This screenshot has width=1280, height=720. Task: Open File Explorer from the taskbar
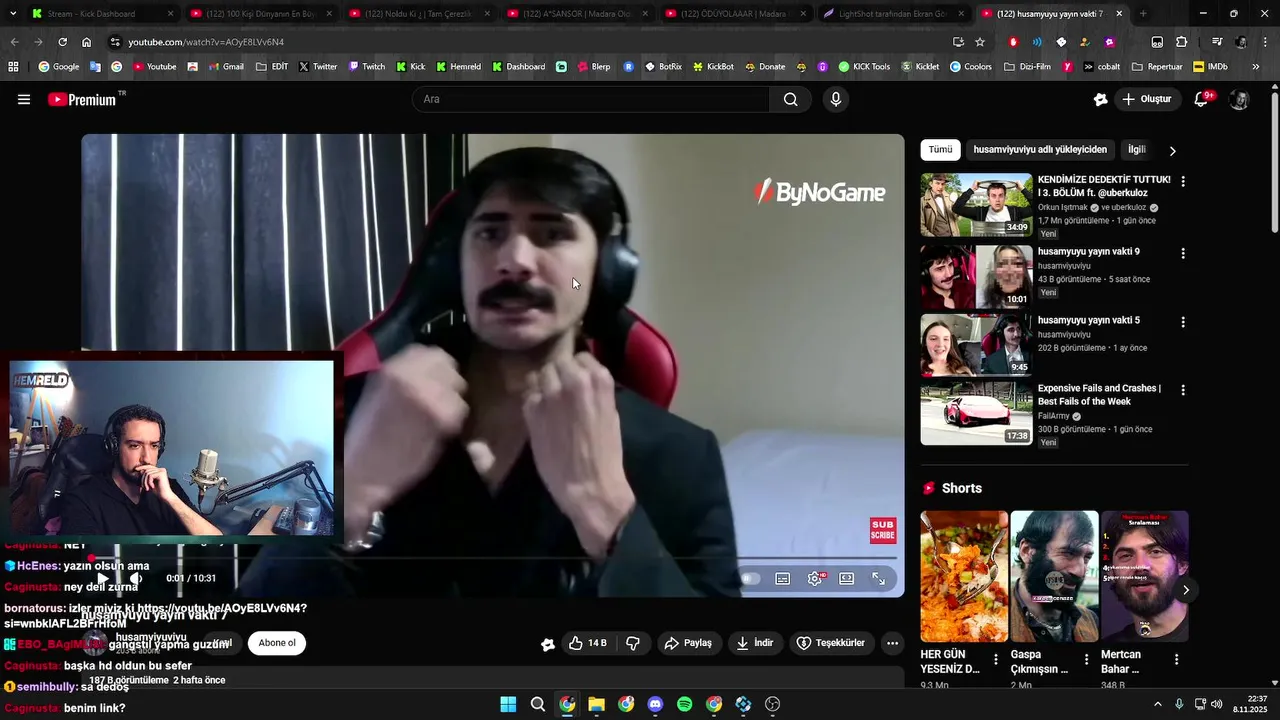(596, 704)
